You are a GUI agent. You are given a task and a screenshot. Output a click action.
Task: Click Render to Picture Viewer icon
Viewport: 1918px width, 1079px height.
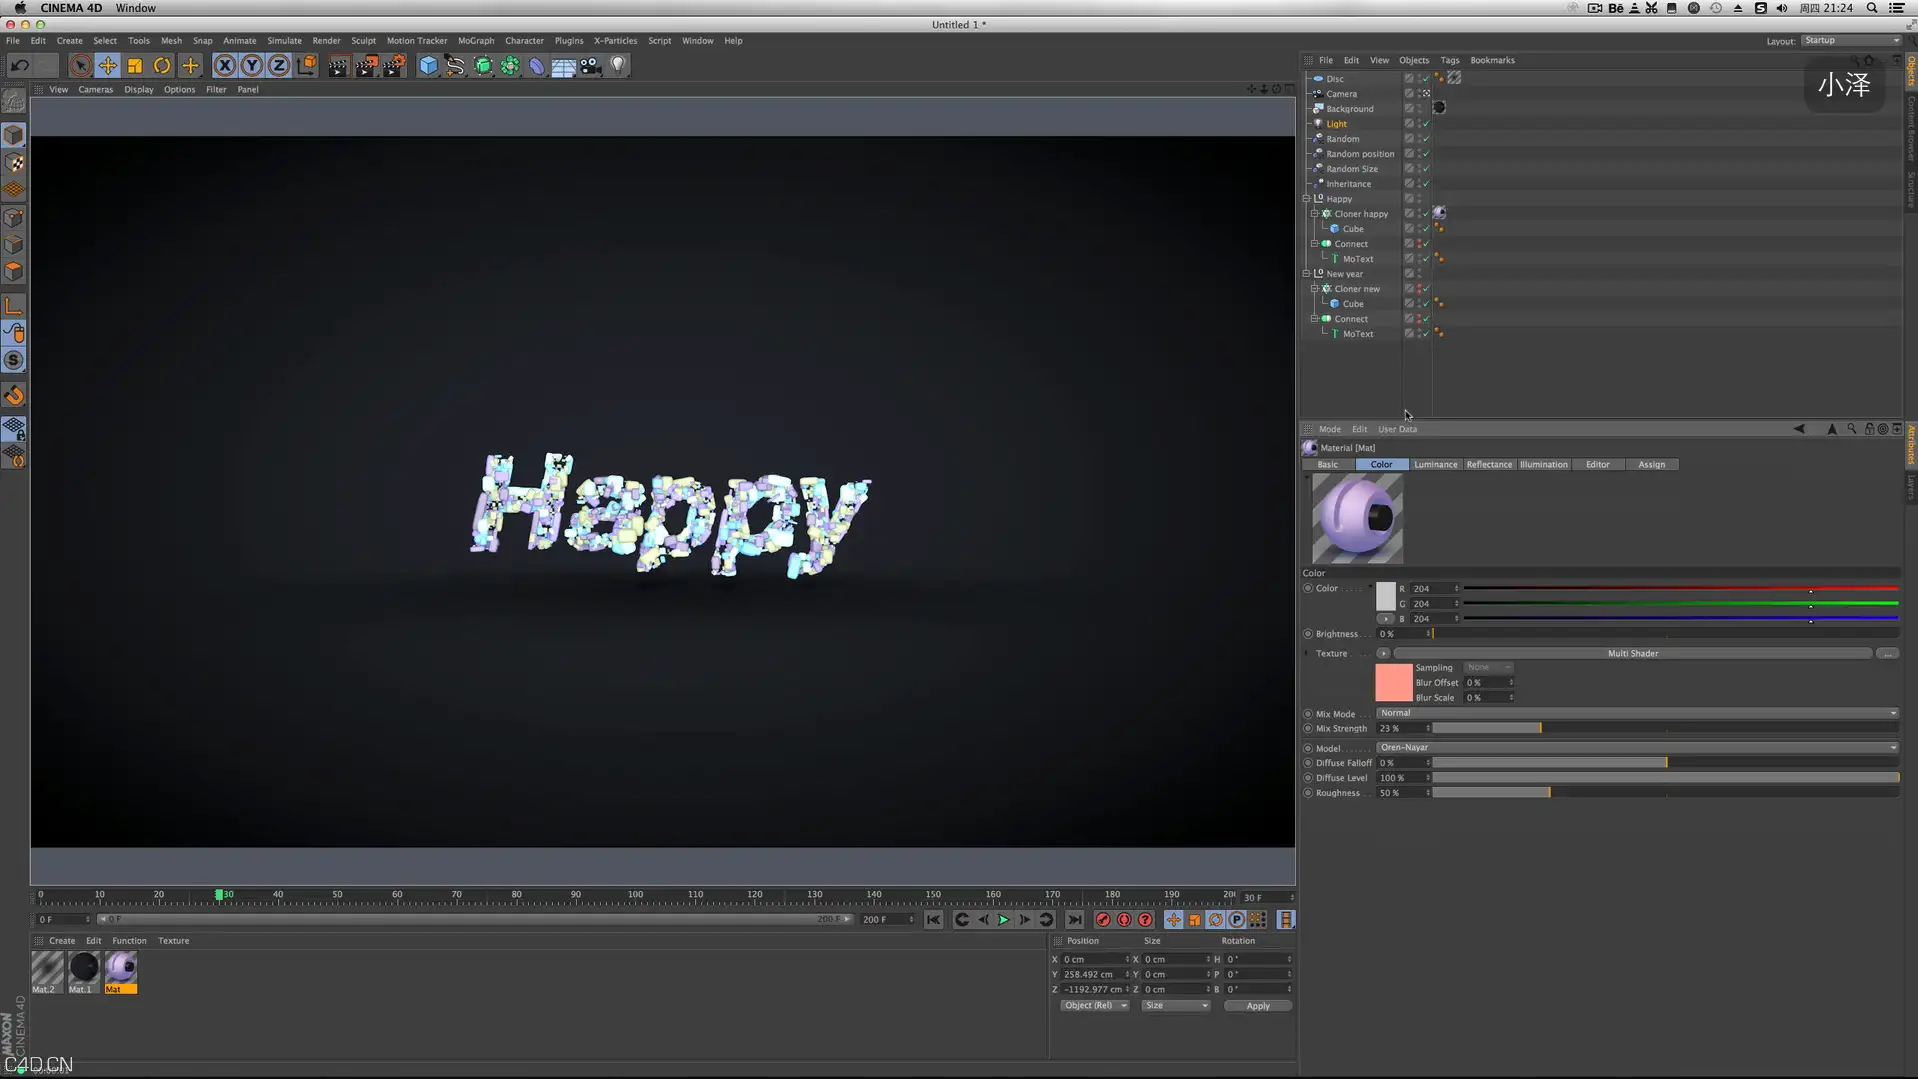click(366, 66)
